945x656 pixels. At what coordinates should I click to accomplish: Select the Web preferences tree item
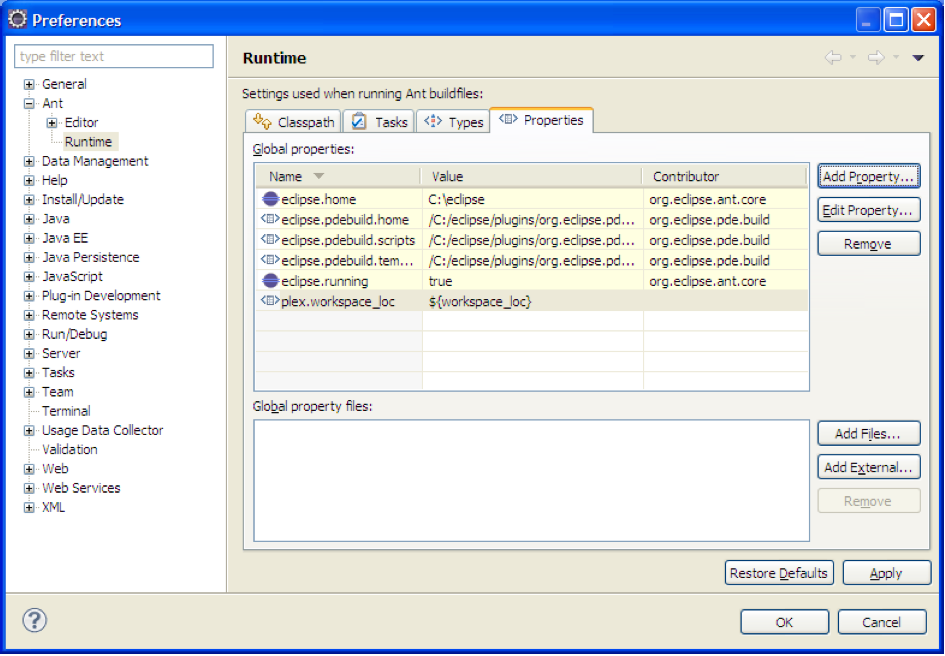click(x=55, y=469)
